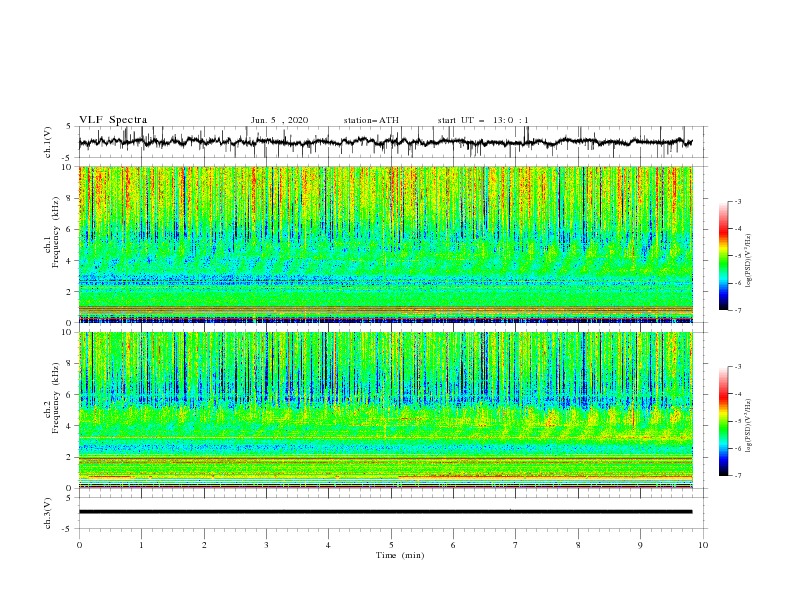Click time axis tick label "3"
The image size is (792, 612).
pyautogui.click(x=266, y=545)
